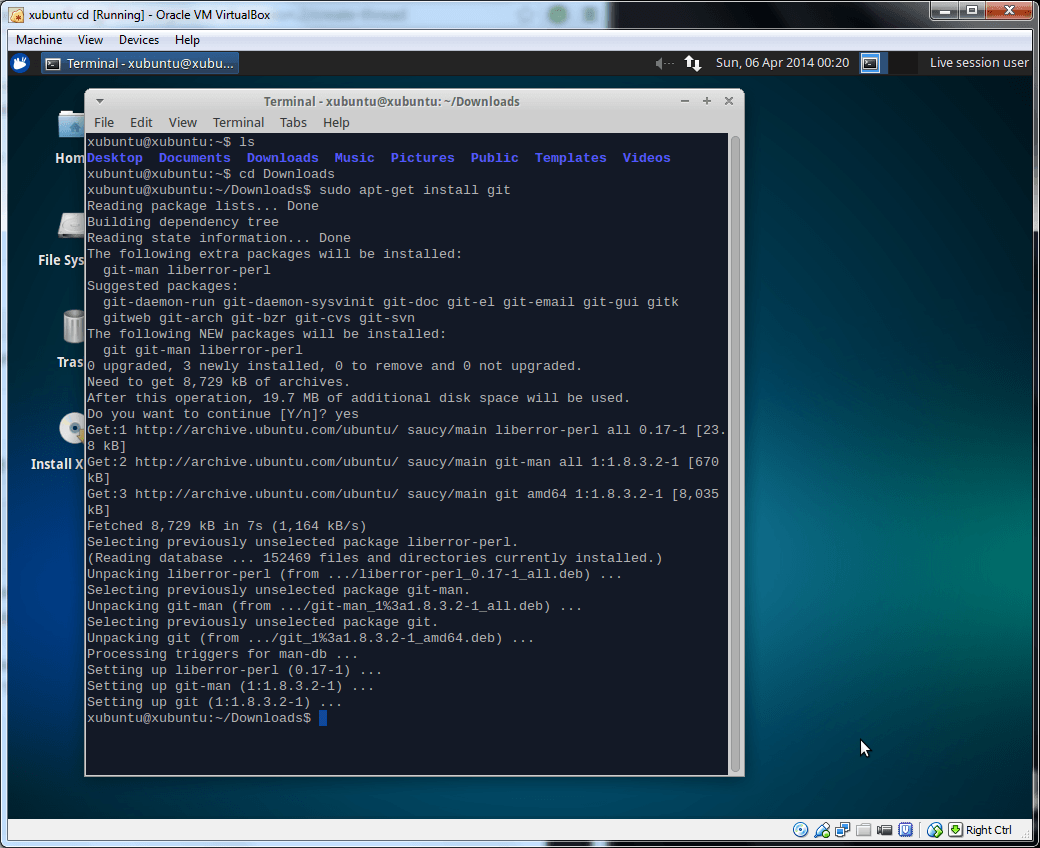Click the terminal cursor at the last prompt
The height and width of the screenshot is (848, 1040).
[323, 718]
